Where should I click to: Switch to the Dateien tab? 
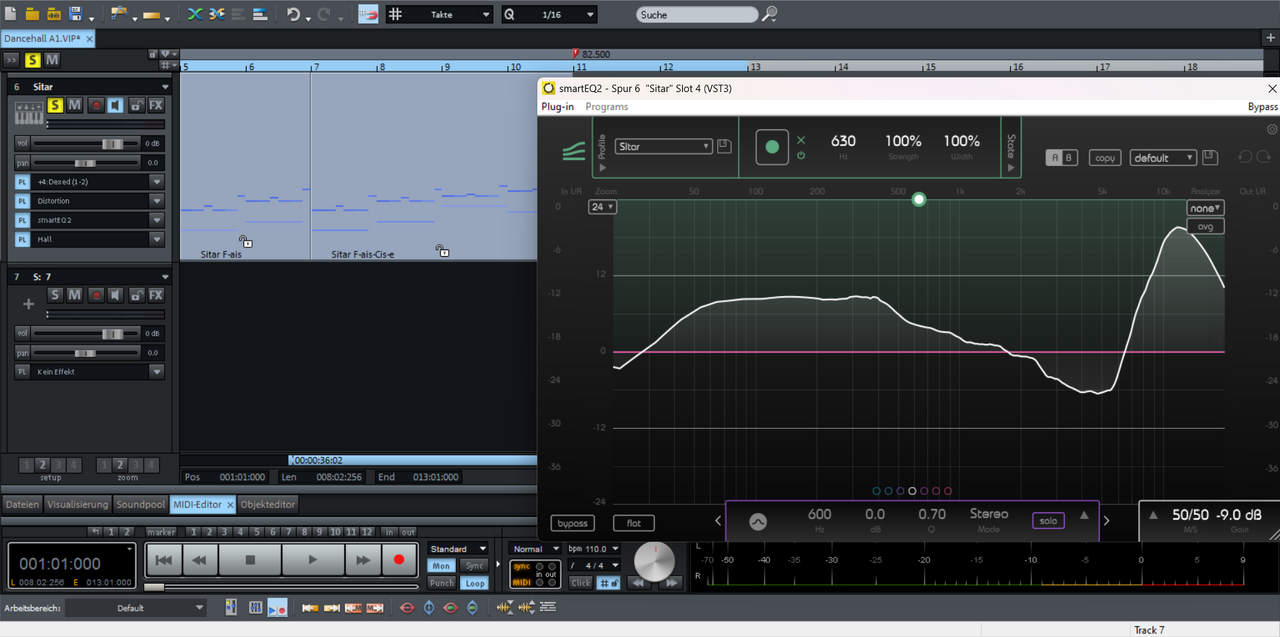click(x=22, y=505)
